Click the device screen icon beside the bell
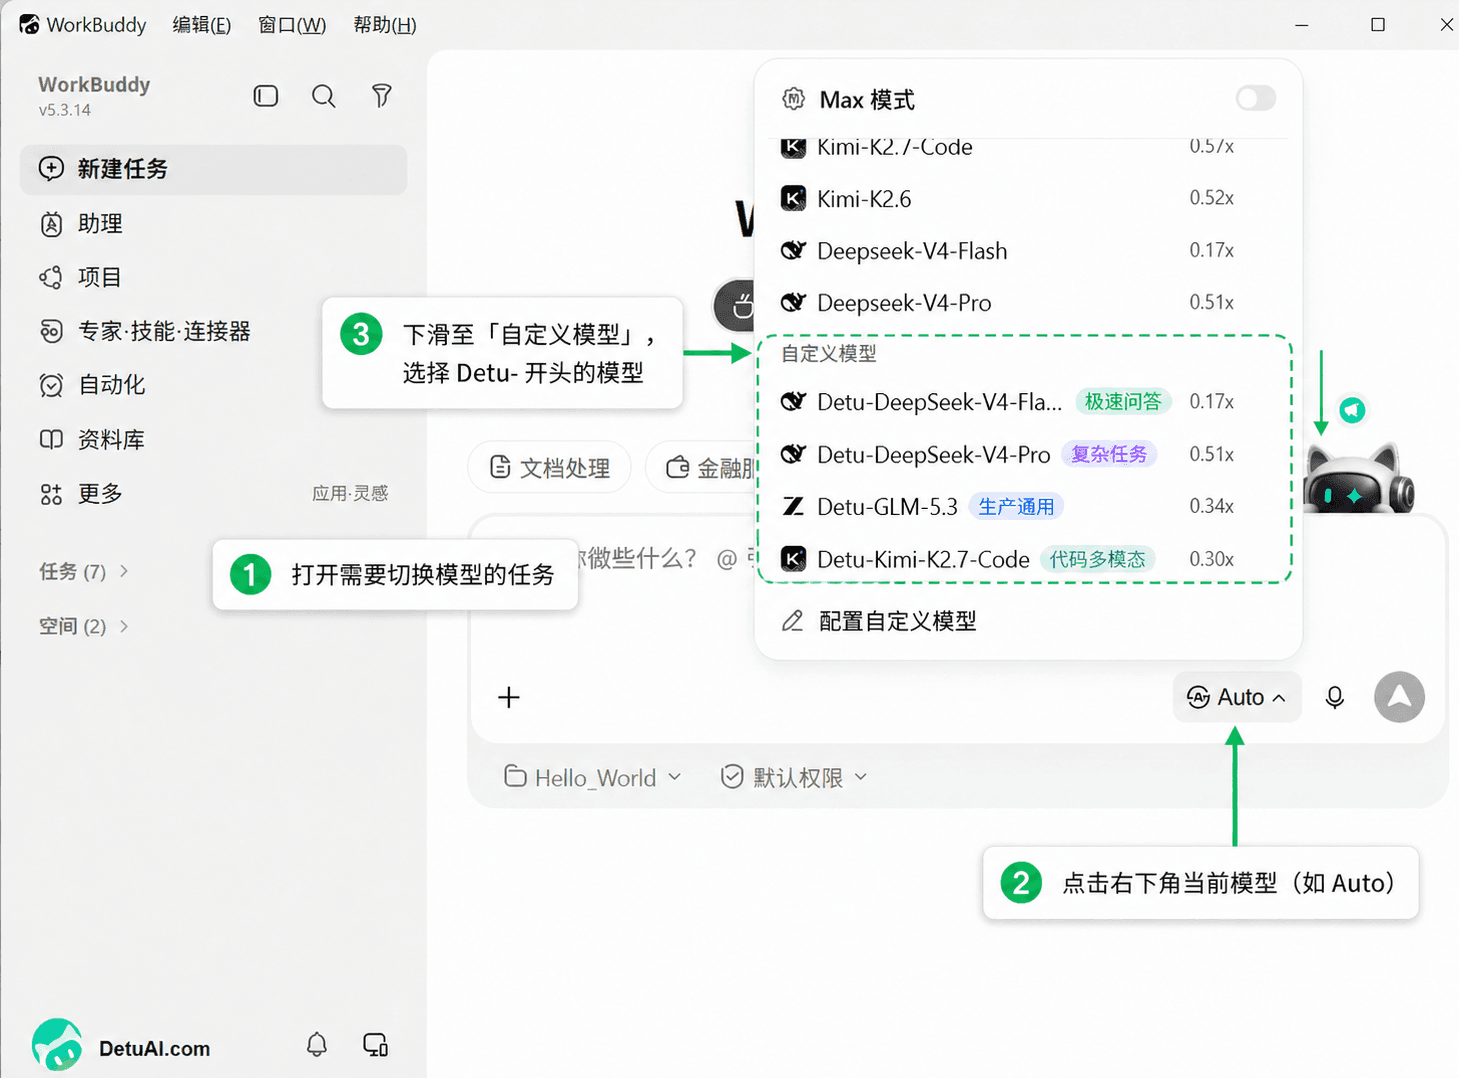This screenshot has height=1078, width=1459. tap(375, 1045)
